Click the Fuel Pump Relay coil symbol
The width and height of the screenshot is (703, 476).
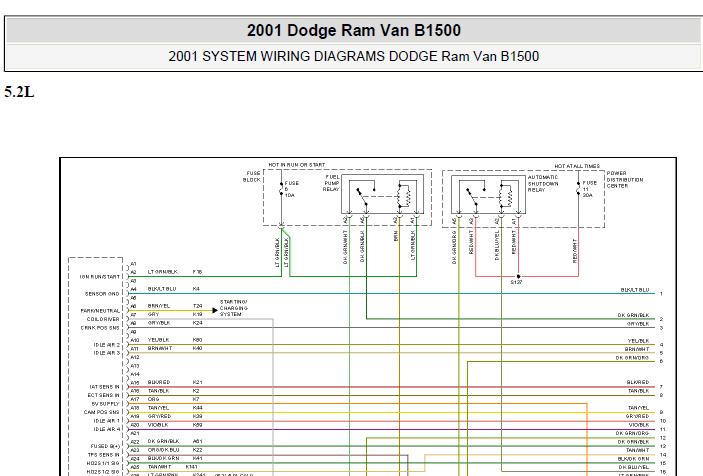[405, 195]
